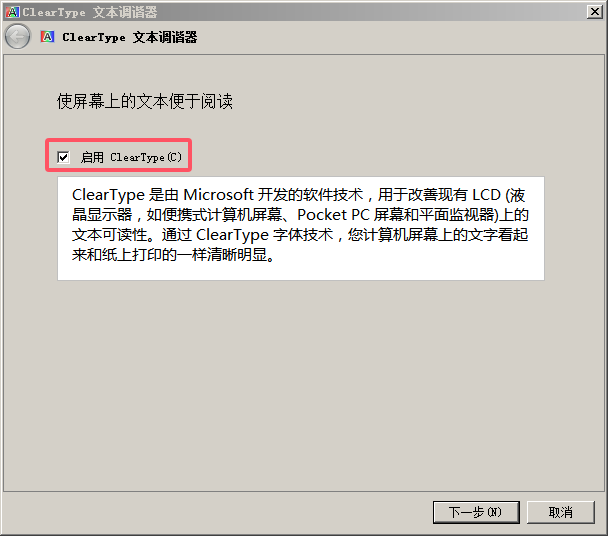Uncheck the 启用 ClearType checkbox box
Screen dimensions: 608x536
tap(63, 157)
